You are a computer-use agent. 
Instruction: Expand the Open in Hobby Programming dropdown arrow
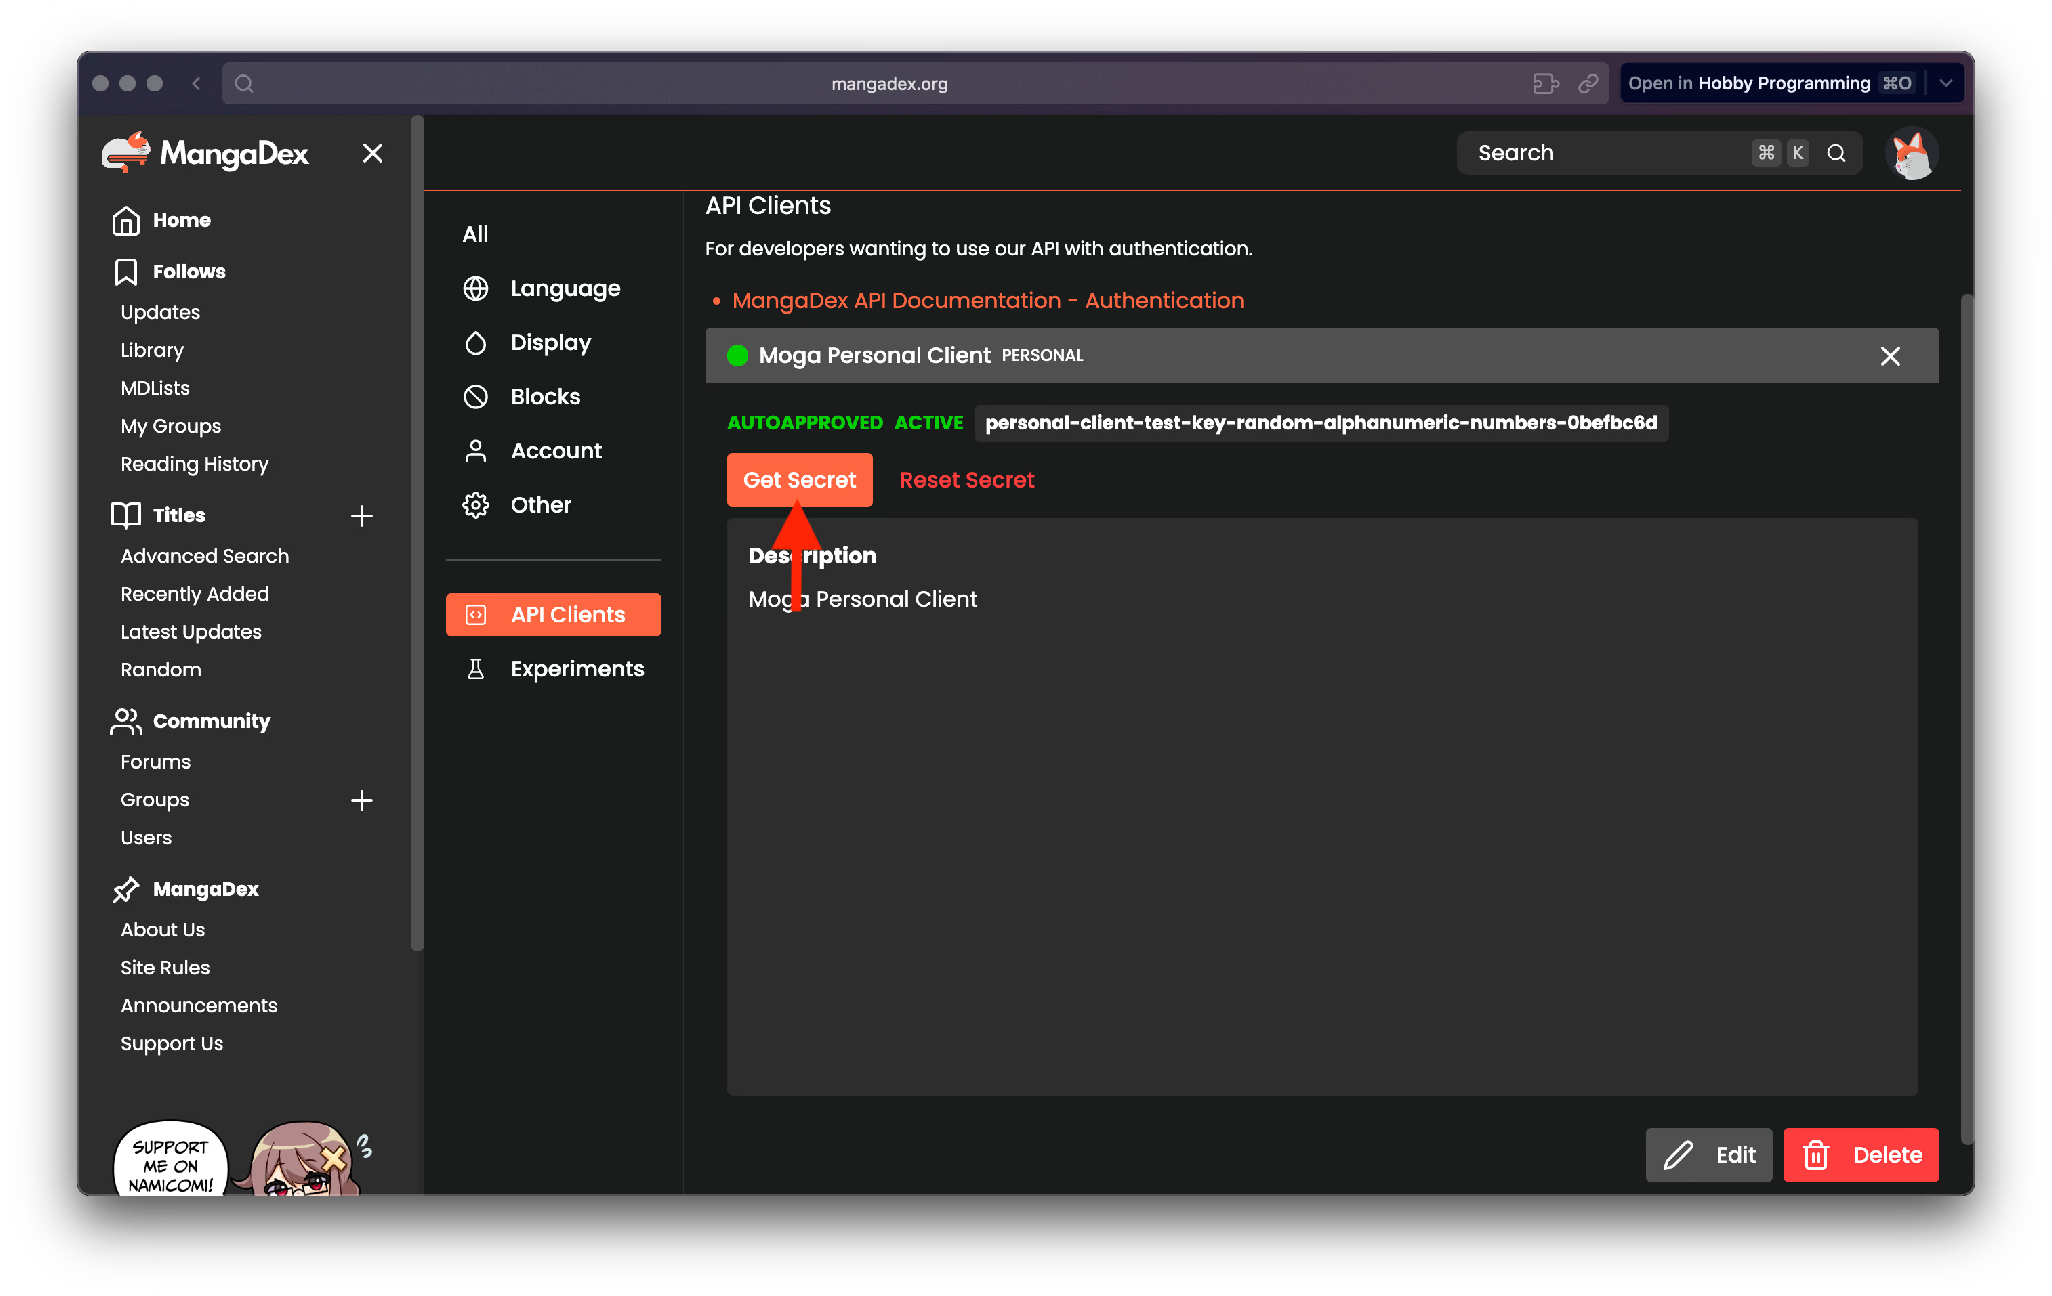coord(1946,83)
